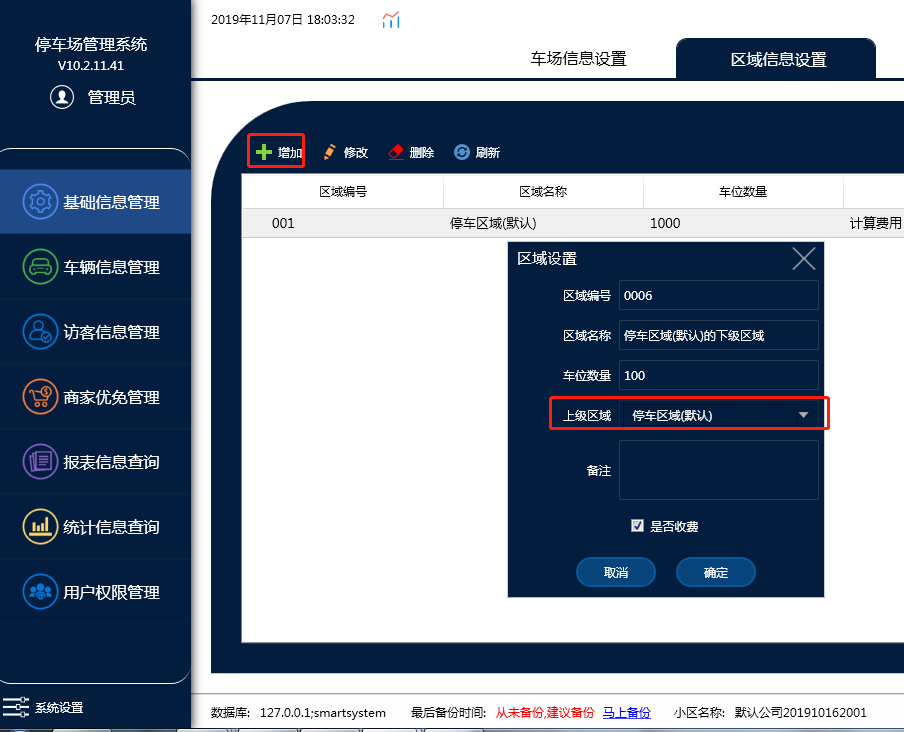This screenshot has width=904, height=732.
Task: Click the 基础信息管理 gear icon
Action: pos(40,202)
